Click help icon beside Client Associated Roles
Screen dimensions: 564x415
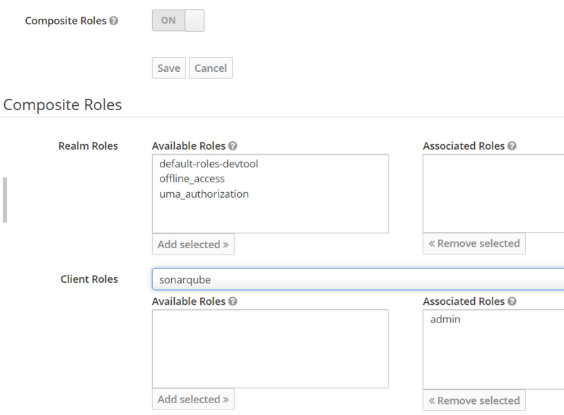[x=512, y=301]
